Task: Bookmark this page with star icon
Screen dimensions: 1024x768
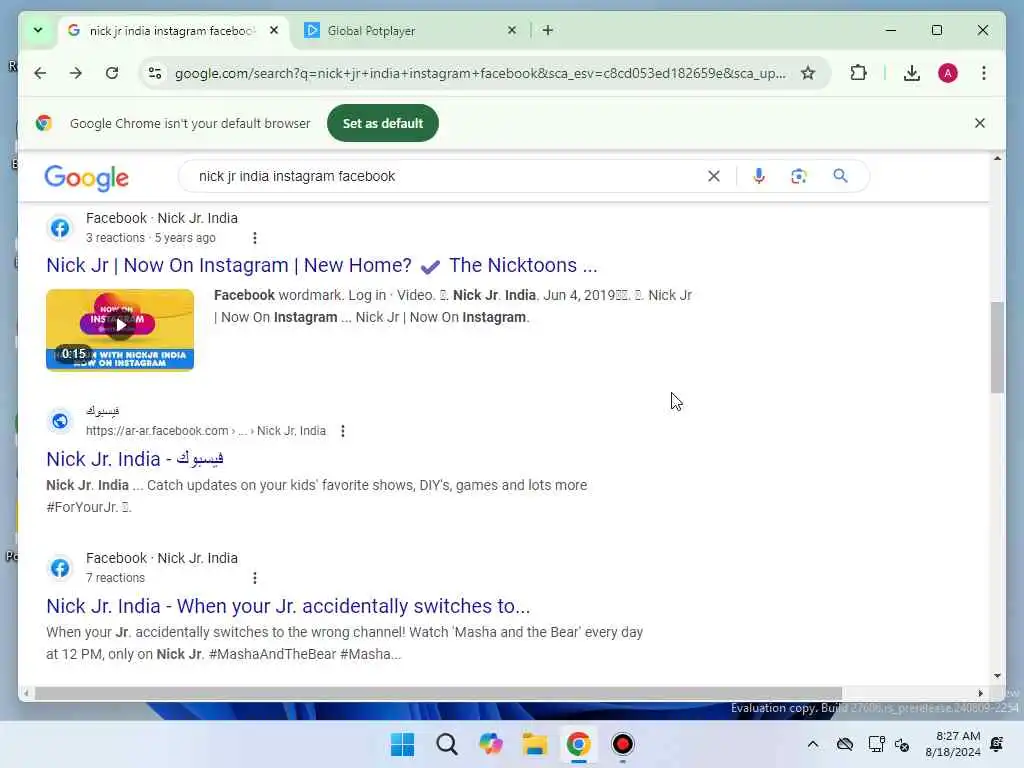Action: (808, 73)
